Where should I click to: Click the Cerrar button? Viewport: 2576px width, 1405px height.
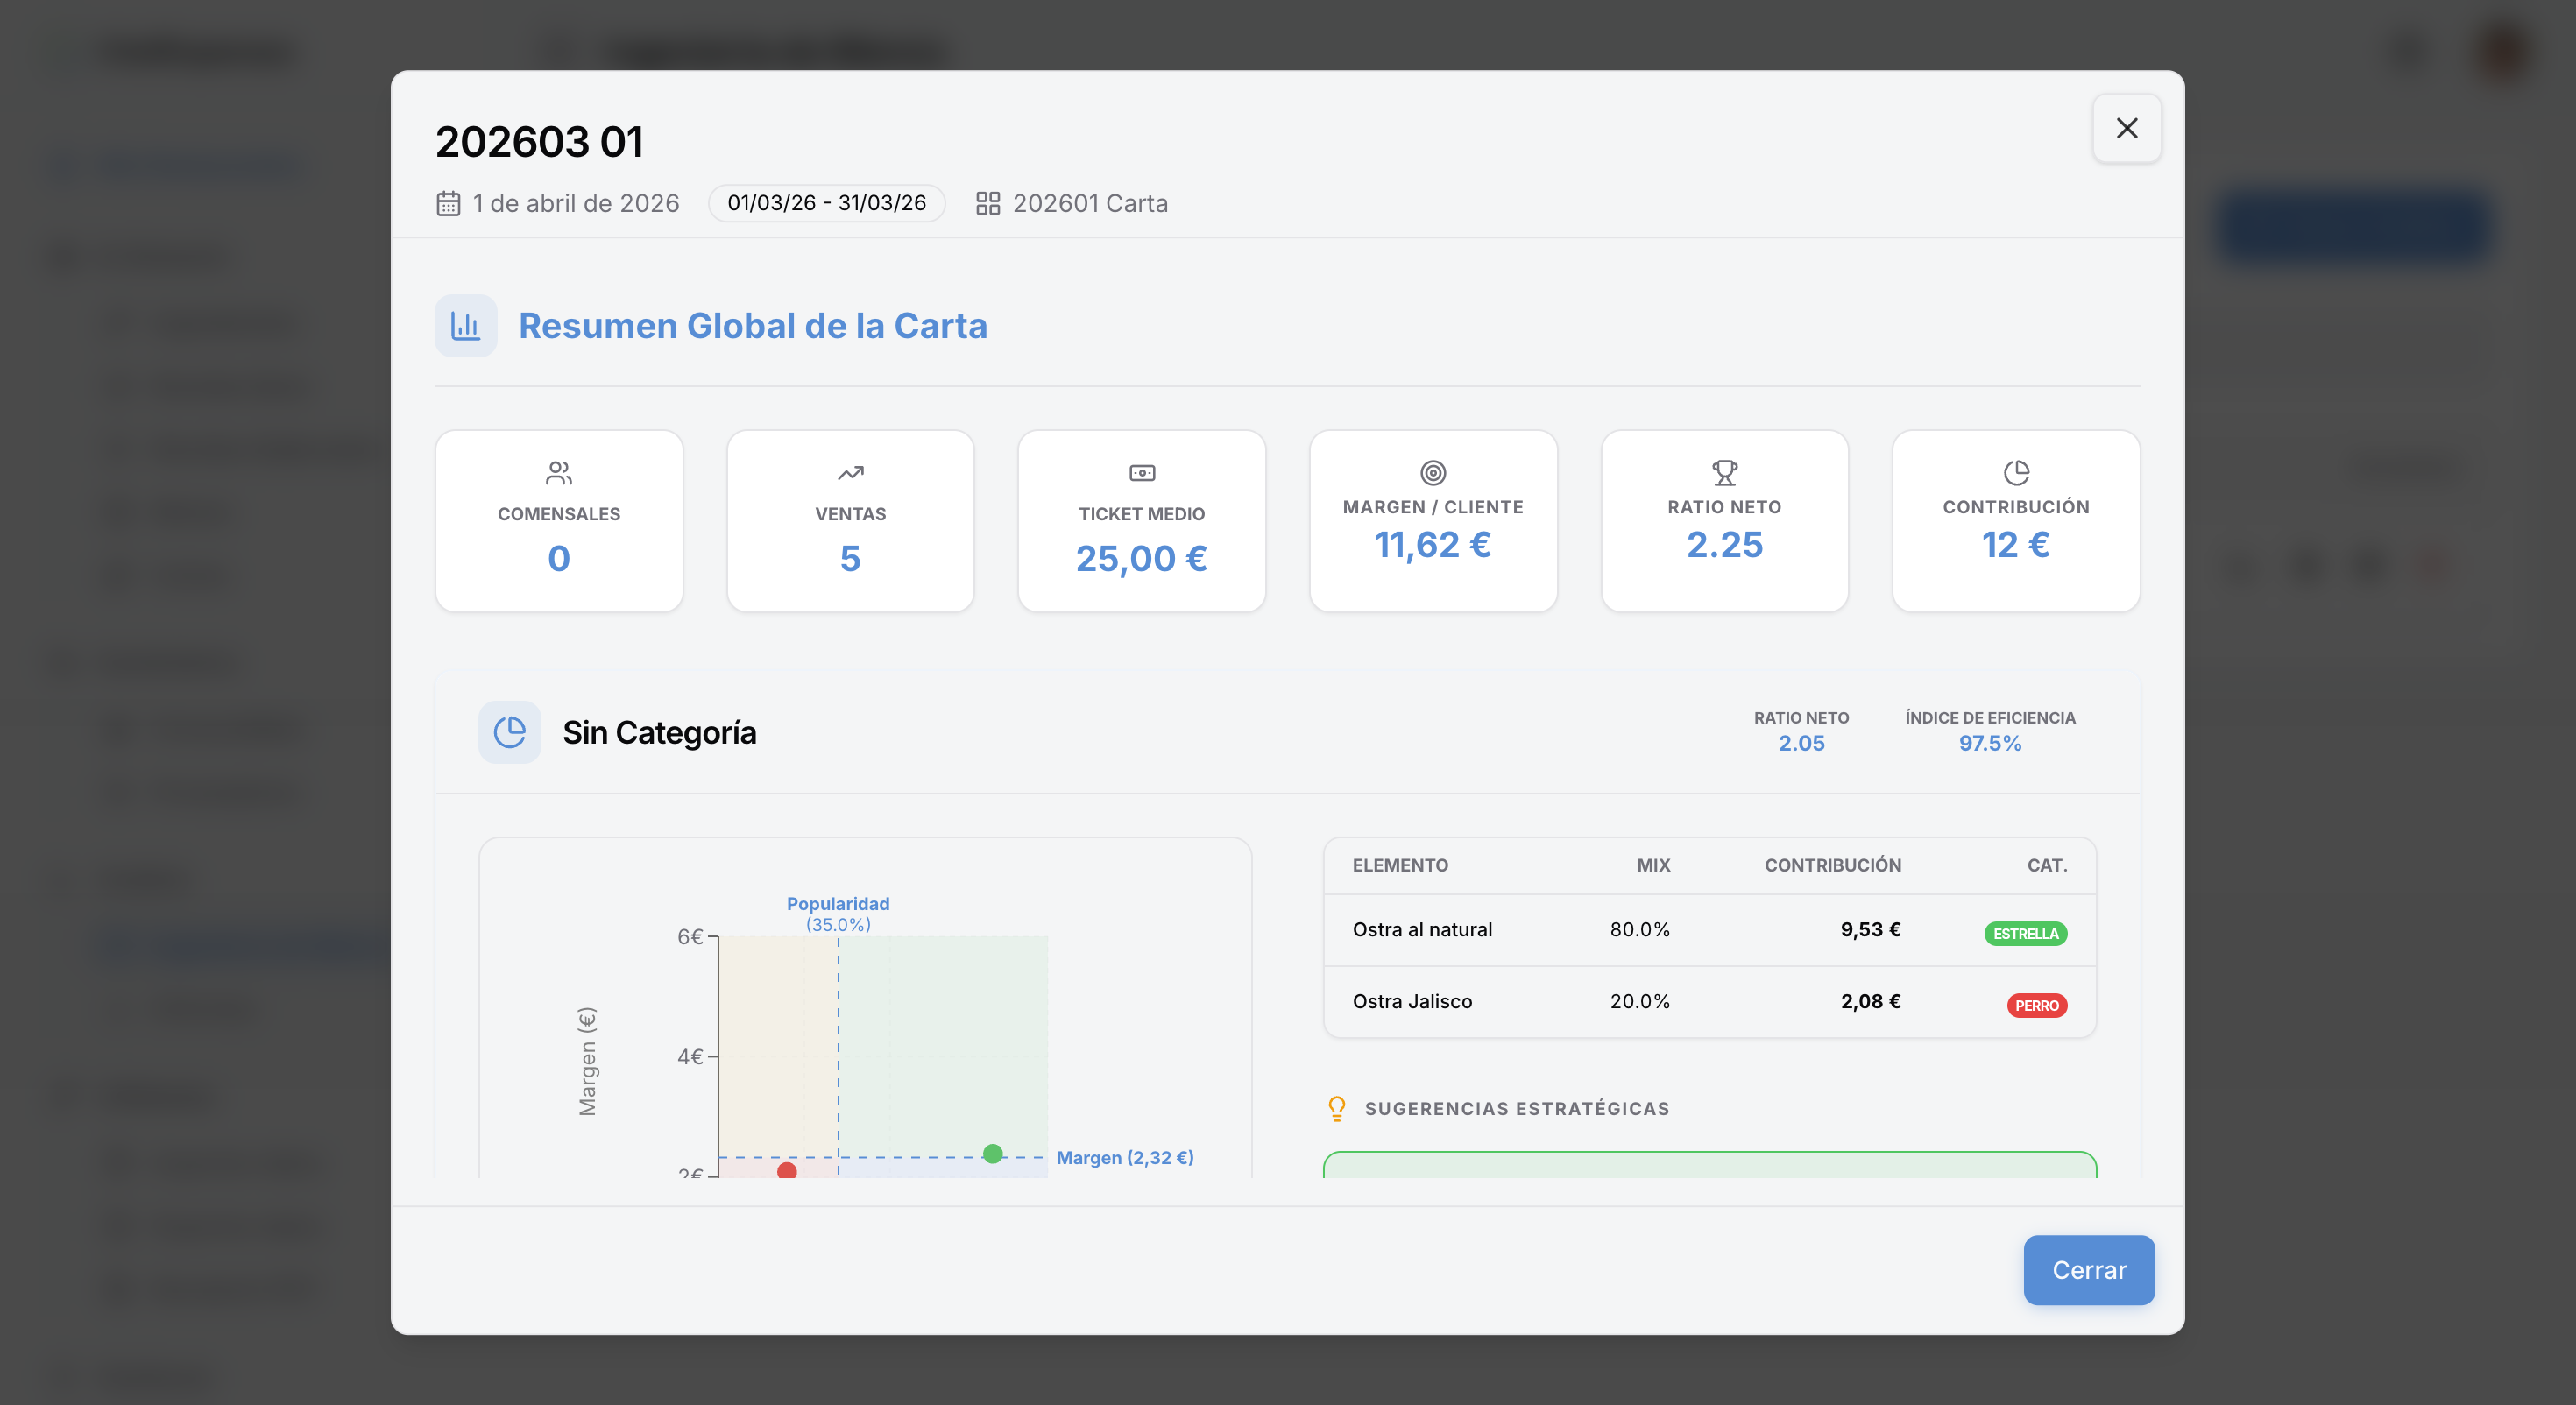point(2089,1270)
